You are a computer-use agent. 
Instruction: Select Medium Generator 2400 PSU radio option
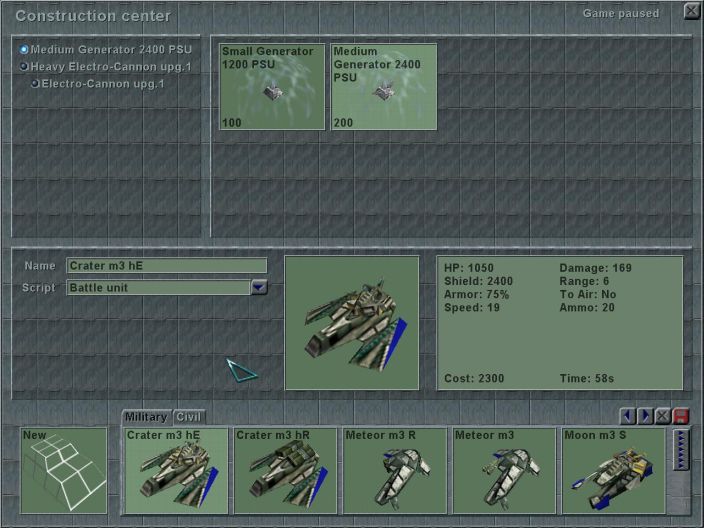tap(24, 49)
